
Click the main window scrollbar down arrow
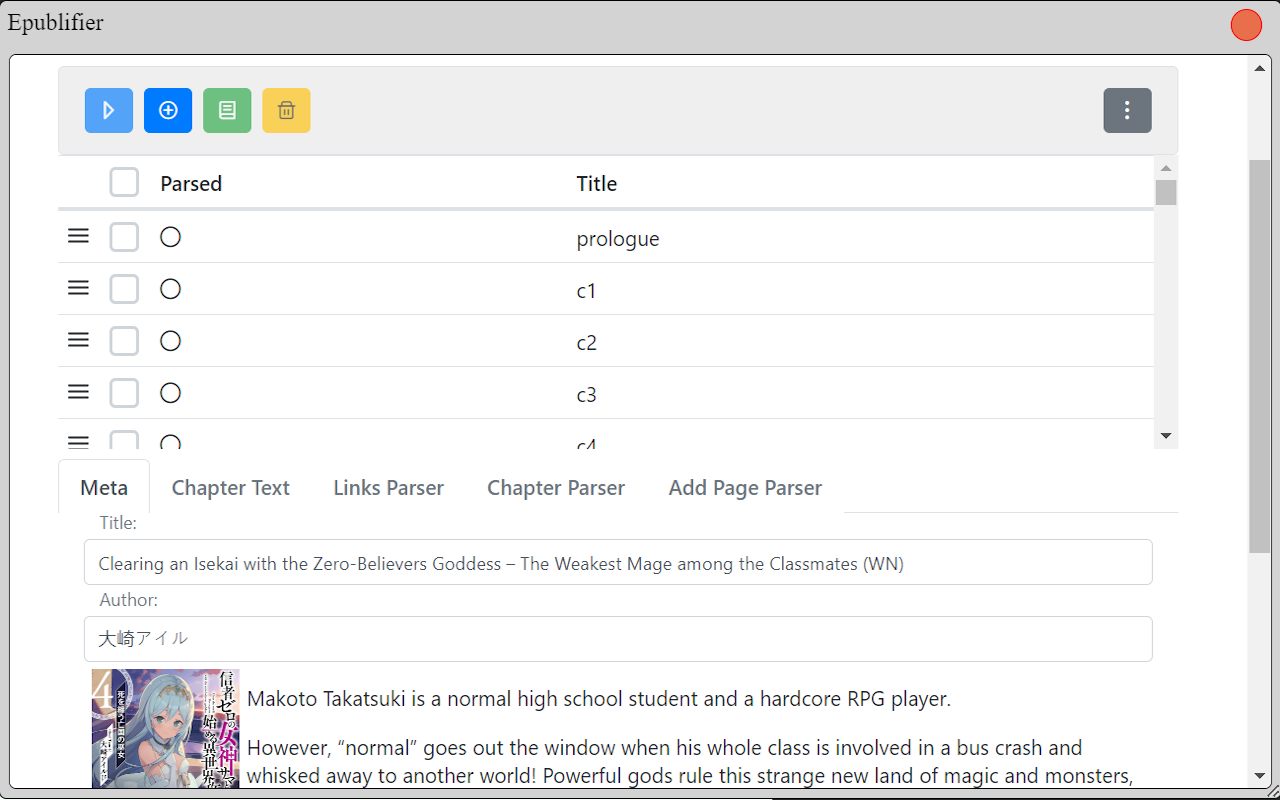(x=1260, y=776)
